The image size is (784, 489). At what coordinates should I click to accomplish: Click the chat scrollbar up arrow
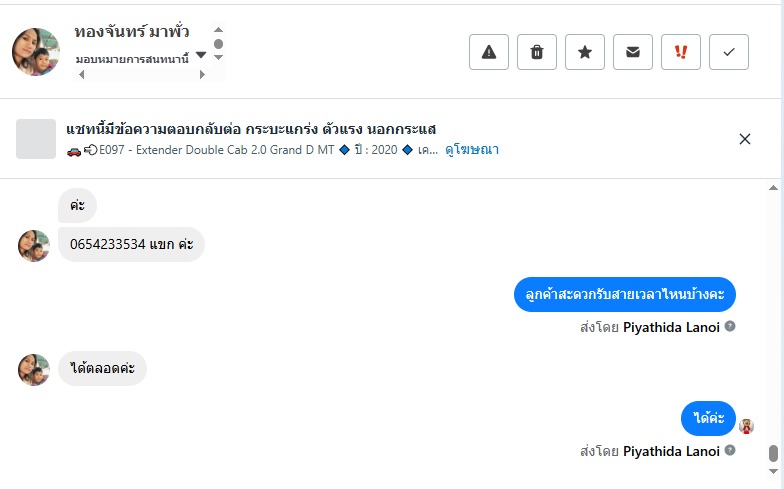click(x=772, y=188)
